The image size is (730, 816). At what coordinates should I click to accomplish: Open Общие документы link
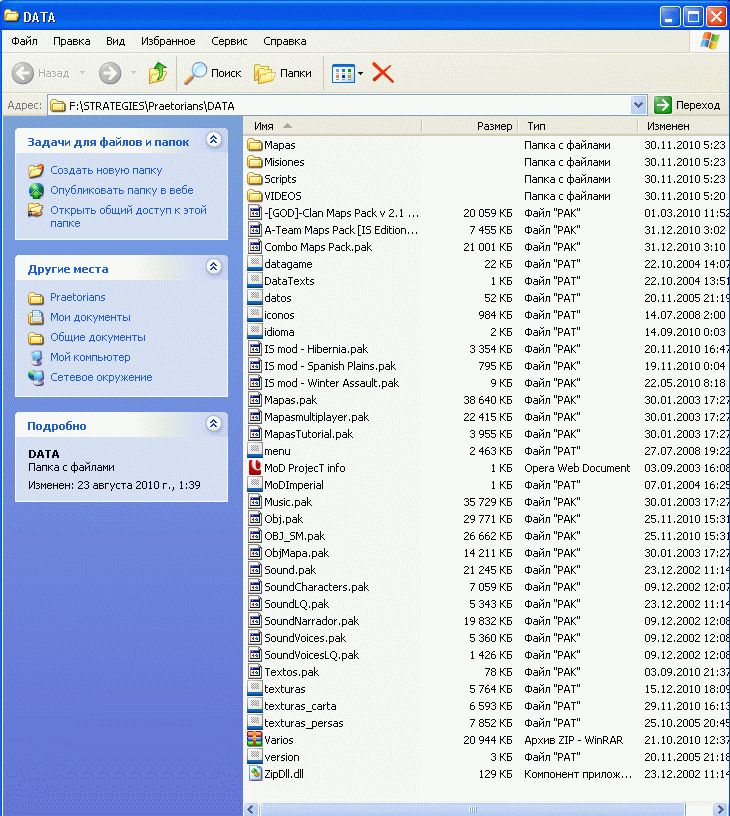[x=98, y=337]
